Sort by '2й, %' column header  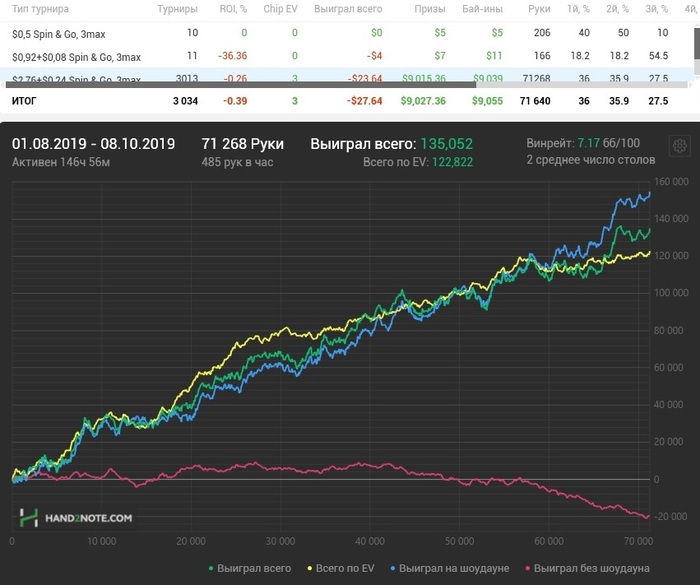click(x=617, y=9)
